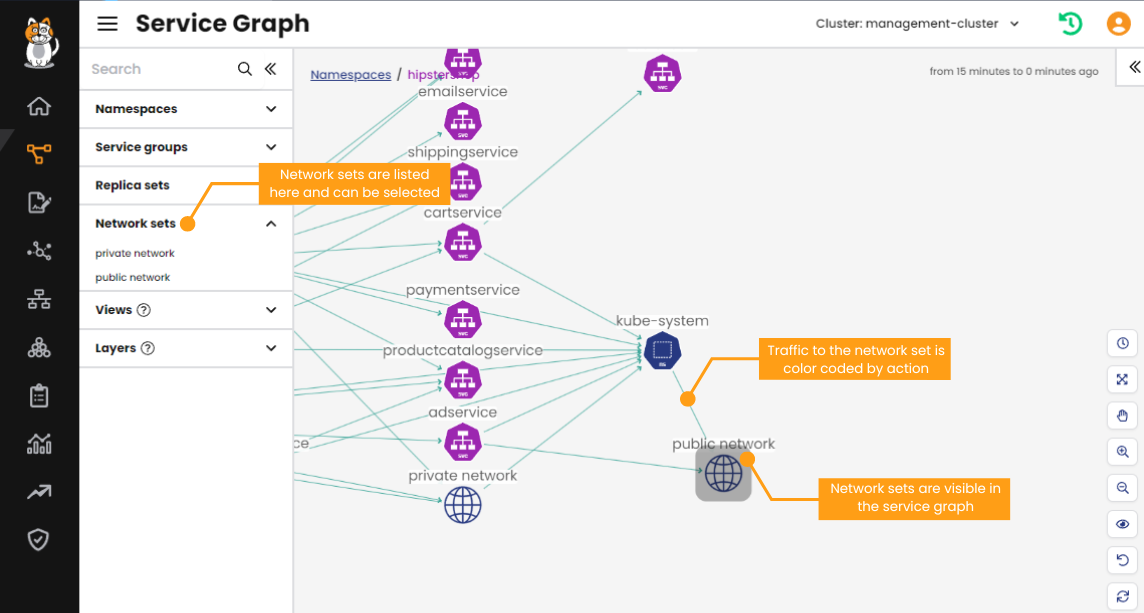
Task: Fit the graph to the screen
Action: (x=1121, y=379)
